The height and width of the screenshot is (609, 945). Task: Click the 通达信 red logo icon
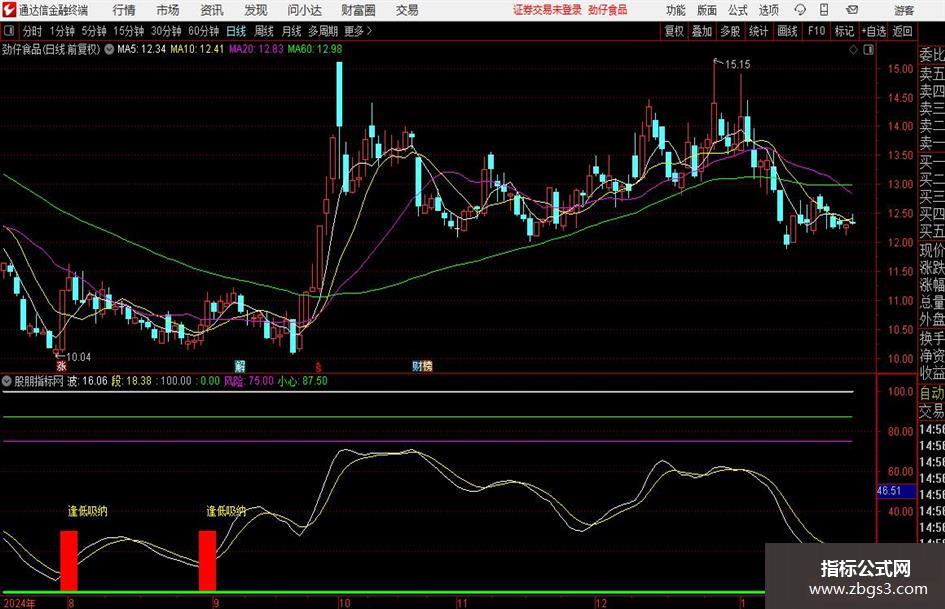pyautogui.click(x=10, y=10)
